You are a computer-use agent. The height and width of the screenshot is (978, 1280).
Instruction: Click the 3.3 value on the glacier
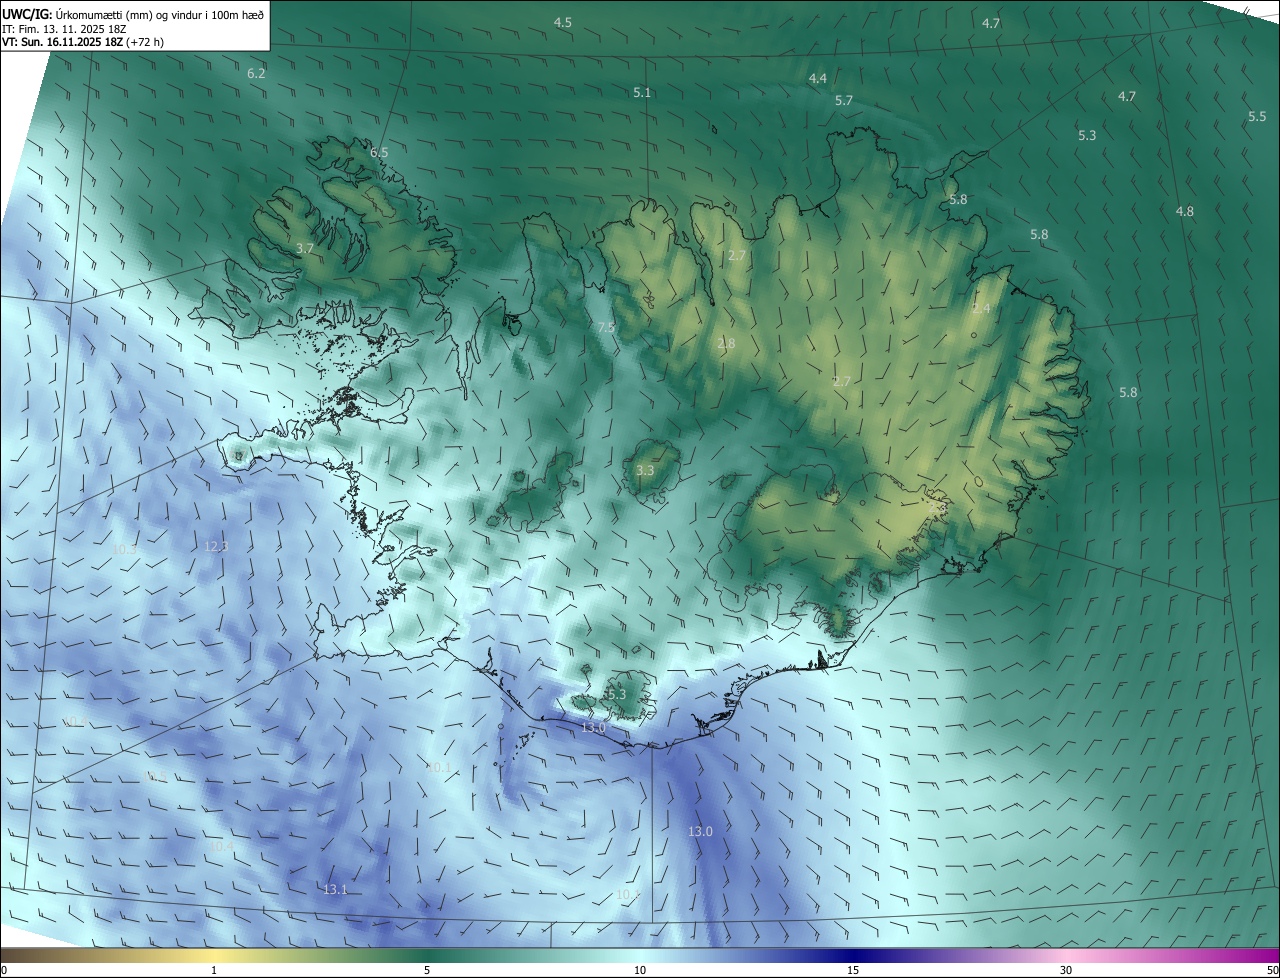point(645,470)
